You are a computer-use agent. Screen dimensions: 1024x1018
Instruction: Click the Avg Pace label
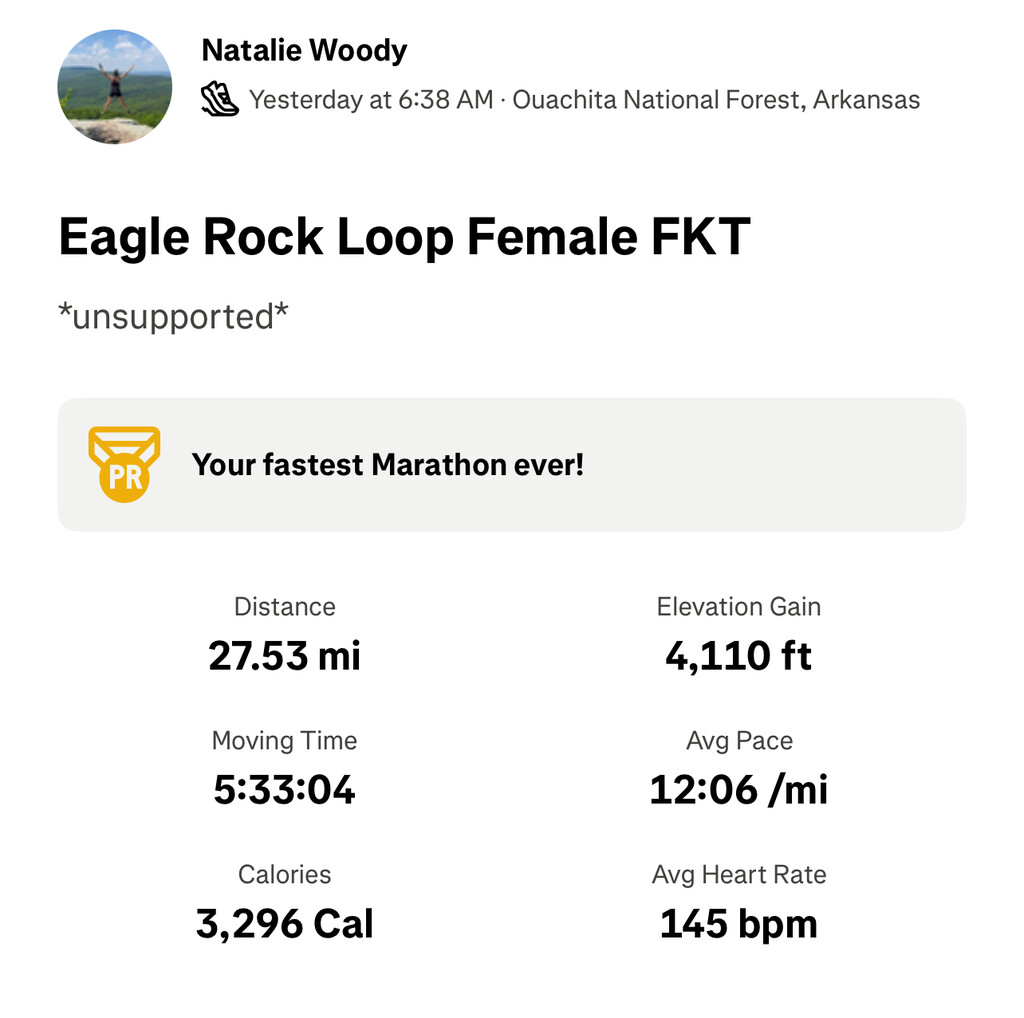click(739, 741)
